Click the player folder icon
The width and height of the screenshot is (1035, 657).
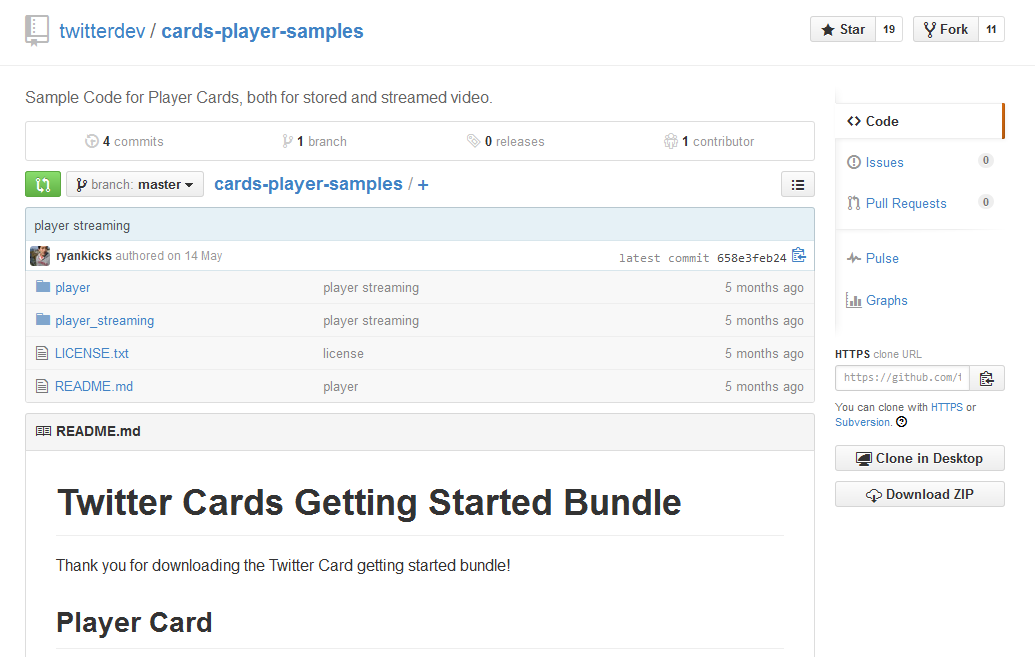(x=43, y=287)
